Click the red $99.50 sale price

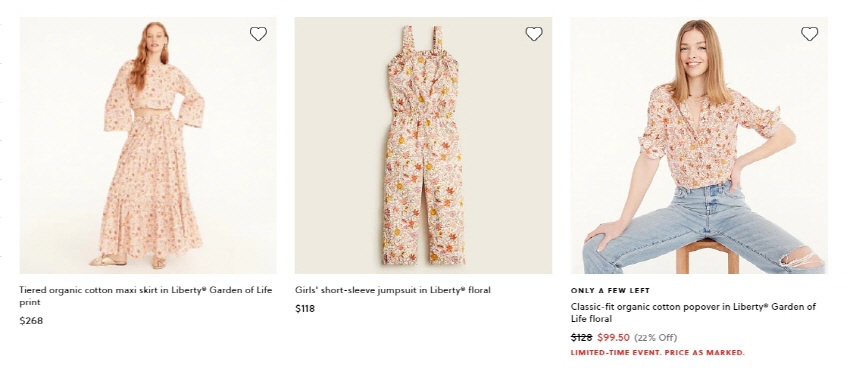[x=613, y=337]
